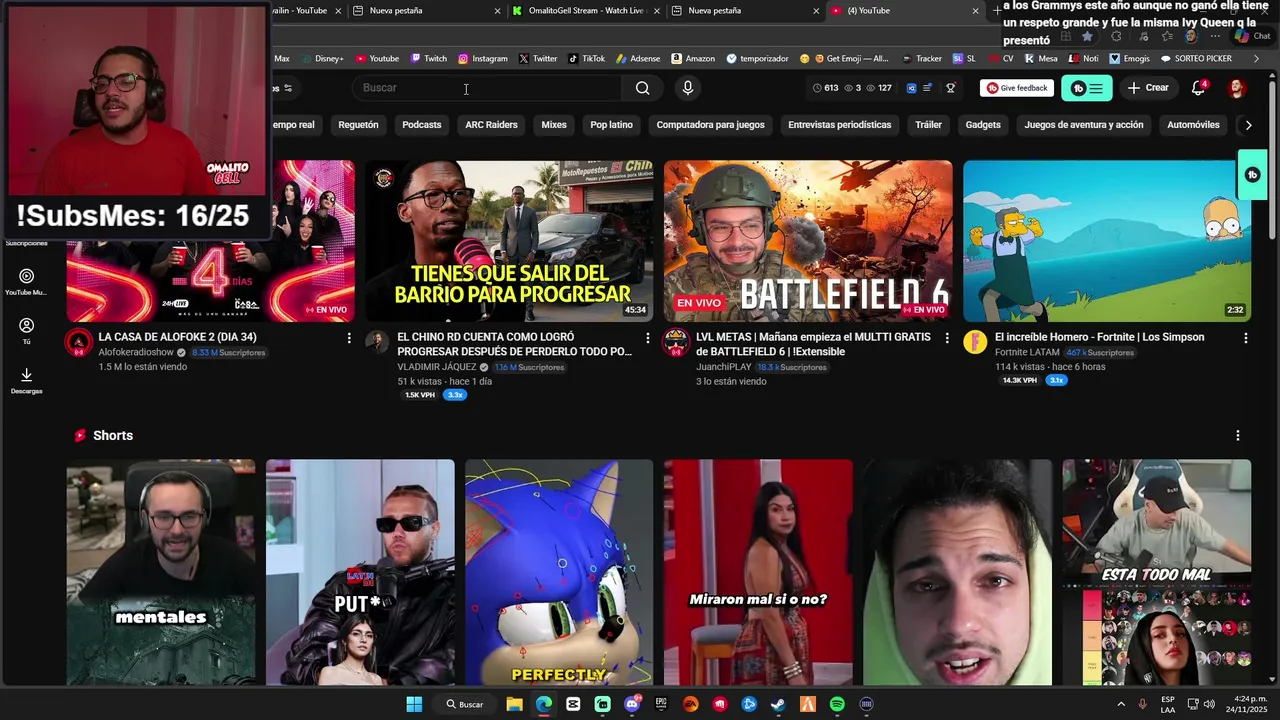Open El increíble Homero video title
1280x720 pixels.
(1099, 337)
